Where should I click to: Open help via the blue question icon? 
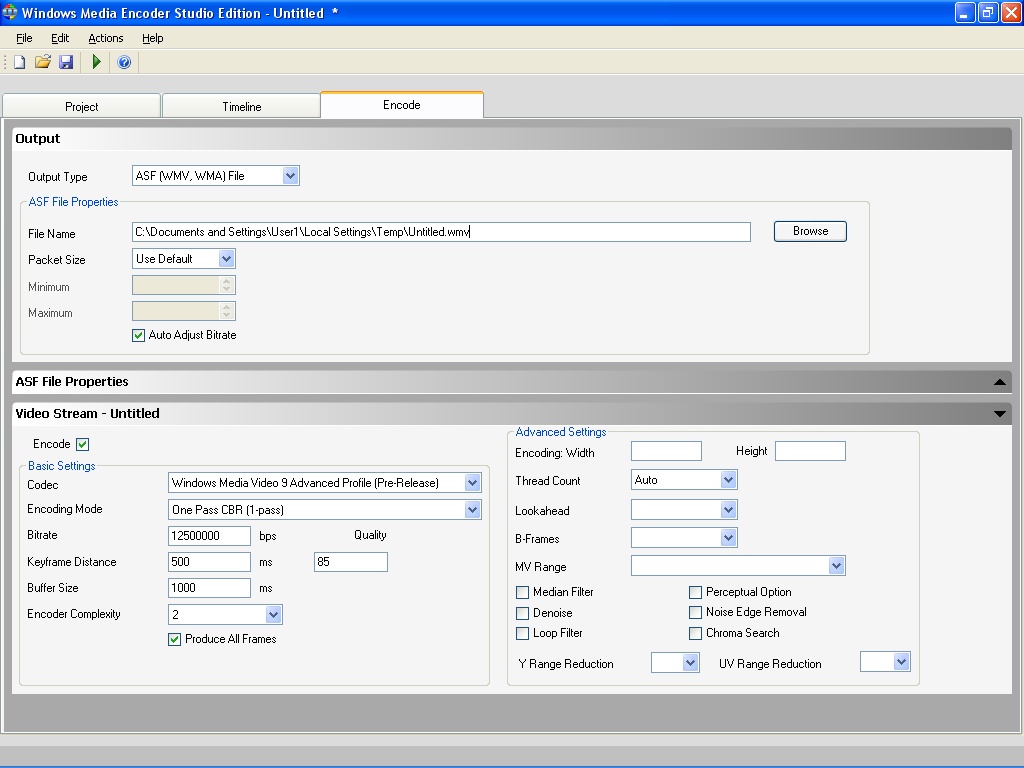124,62
